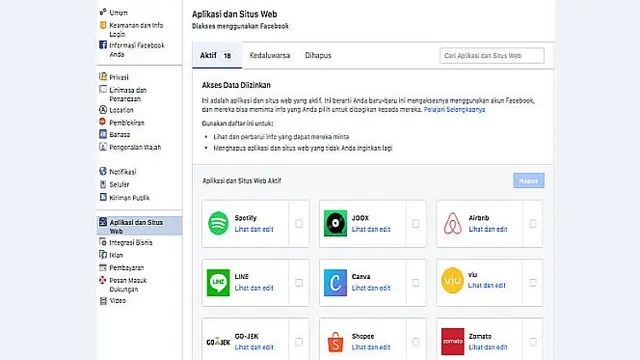Open the Pelajari Selengkapnya link
Image resolution: width=640 pixels, height=360 pixels.
tap(454, 109)
